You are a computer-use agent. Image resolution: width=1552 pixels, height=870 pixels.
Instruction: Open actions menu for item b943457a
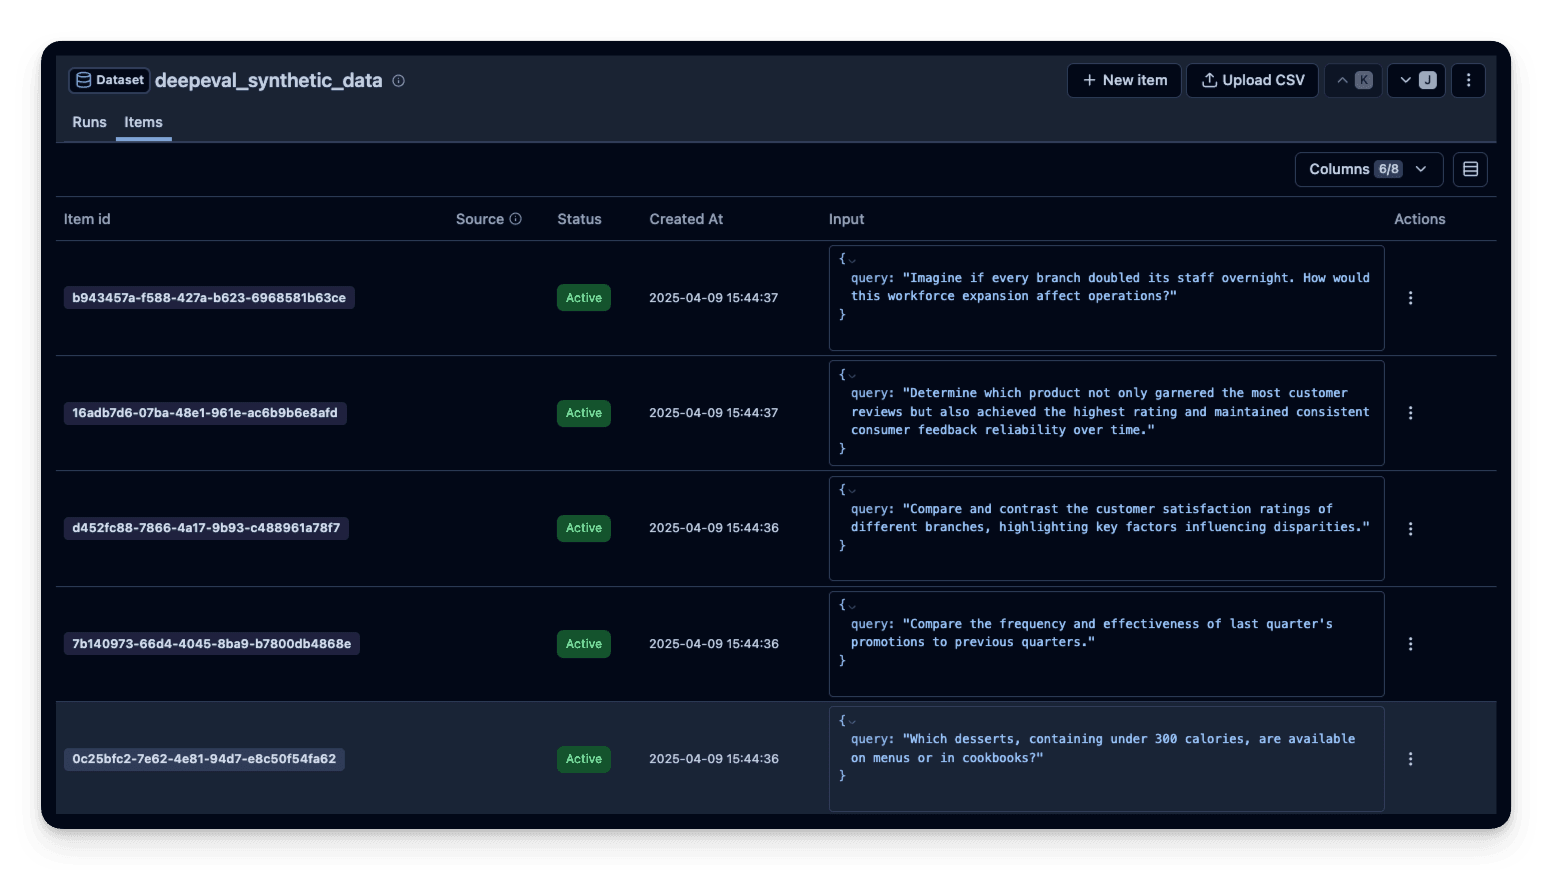coord(1410,297)
